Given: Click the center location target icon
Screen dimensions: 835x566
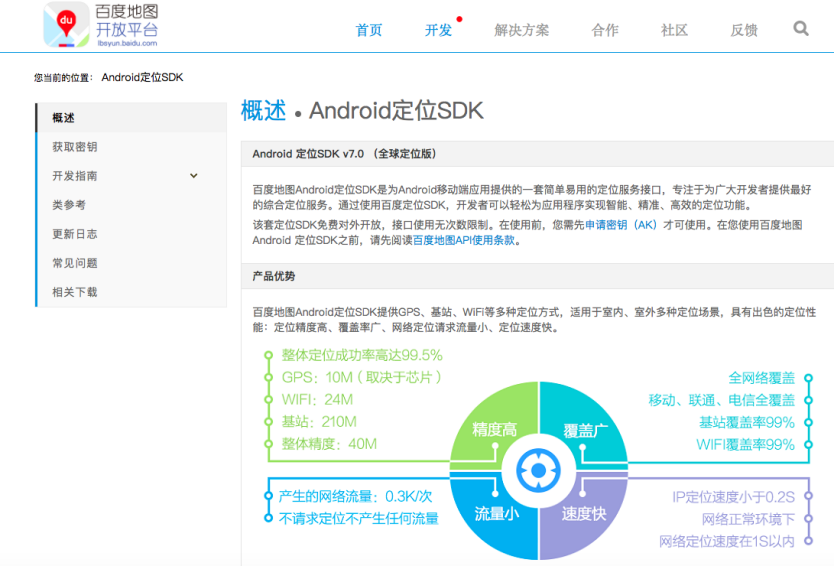Looking at the screenshot, I should point(538,471).
